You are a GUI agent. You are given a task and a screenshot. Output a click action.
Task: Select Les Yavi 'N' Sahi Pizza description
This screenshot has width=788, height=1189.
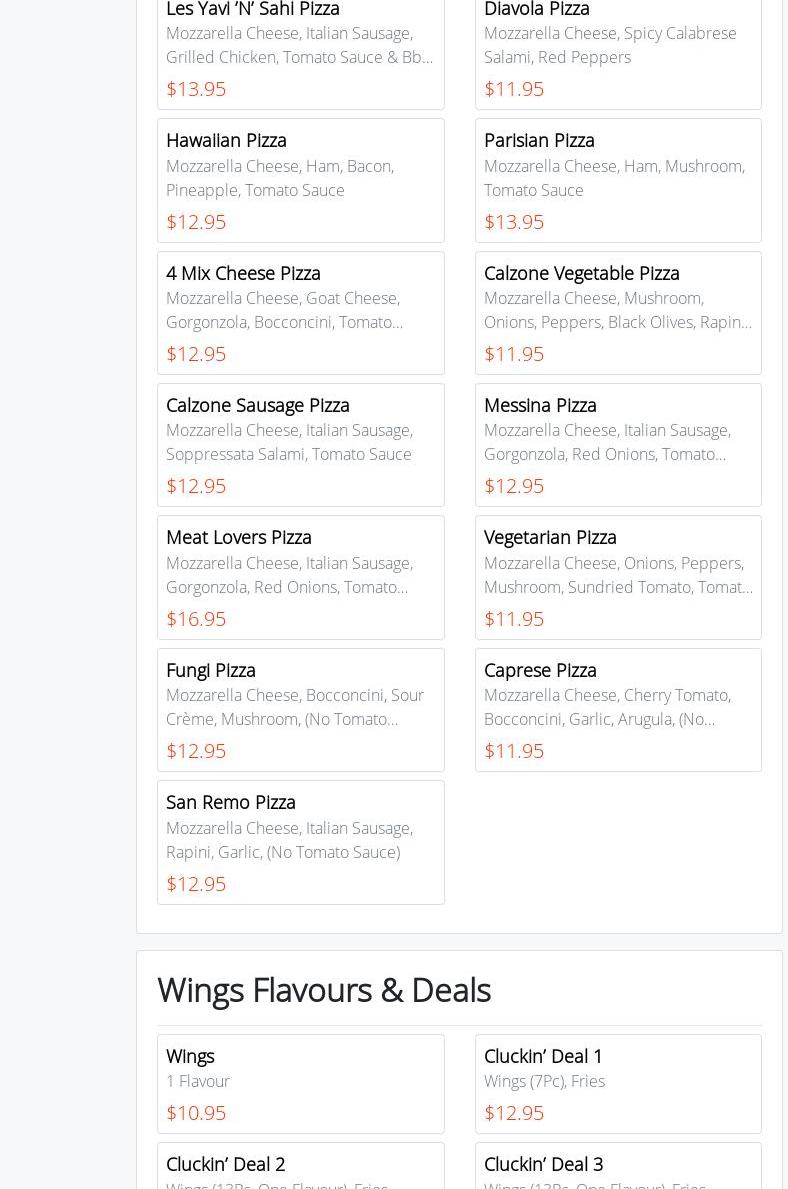pos(299,45)
